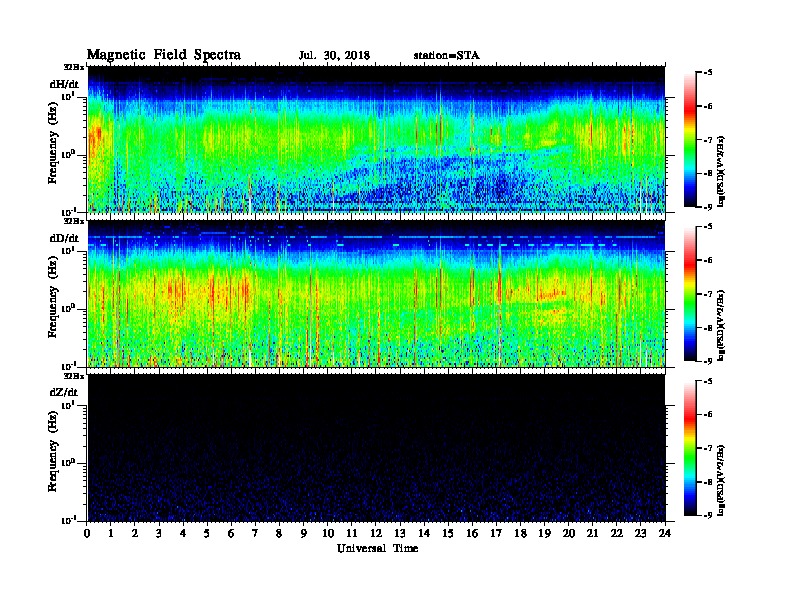This screenshot has width=792, height=612.
Task: Click the 'Magnetic Field Spectra' title text
Action: [164, 55]
